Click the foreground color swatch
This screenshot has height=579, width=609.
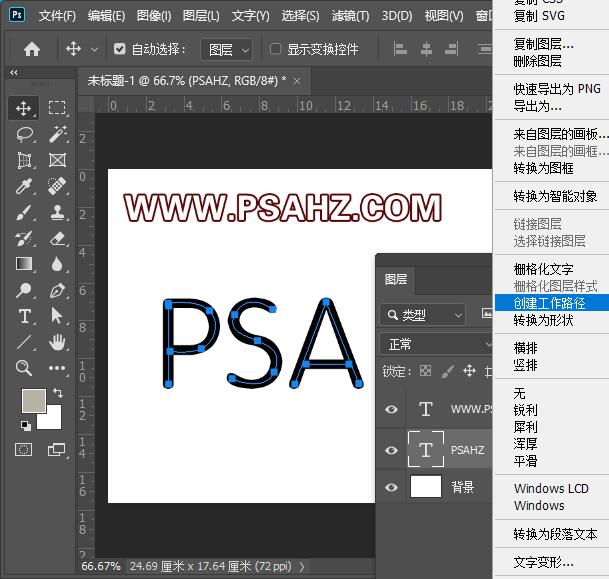click(x=33, y=400)
